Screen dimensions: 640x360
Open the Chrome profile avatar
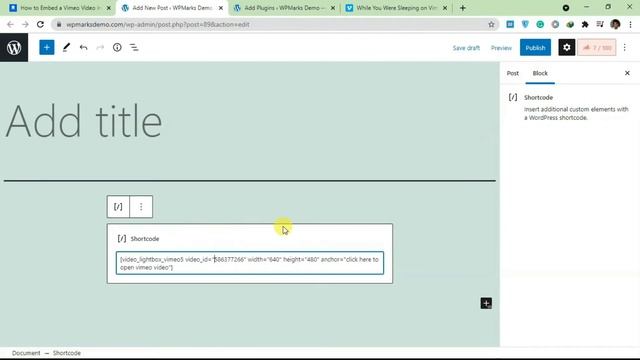tap(616, 24)
